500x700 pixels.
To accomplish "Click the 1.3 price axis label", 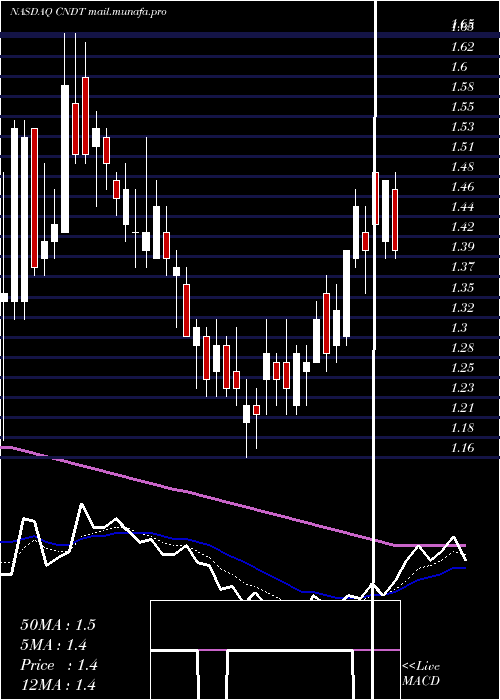I will 459,327.
